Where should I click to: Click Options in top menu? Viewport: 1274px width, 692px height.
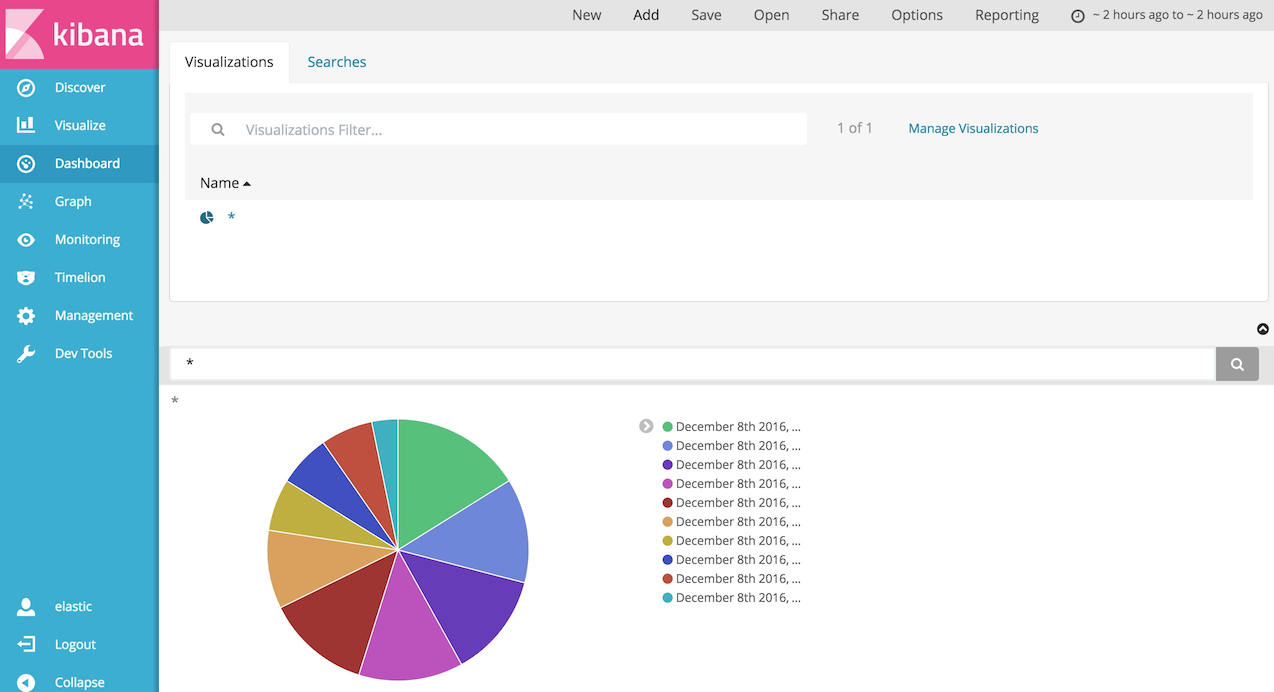[x=917, y=15]
